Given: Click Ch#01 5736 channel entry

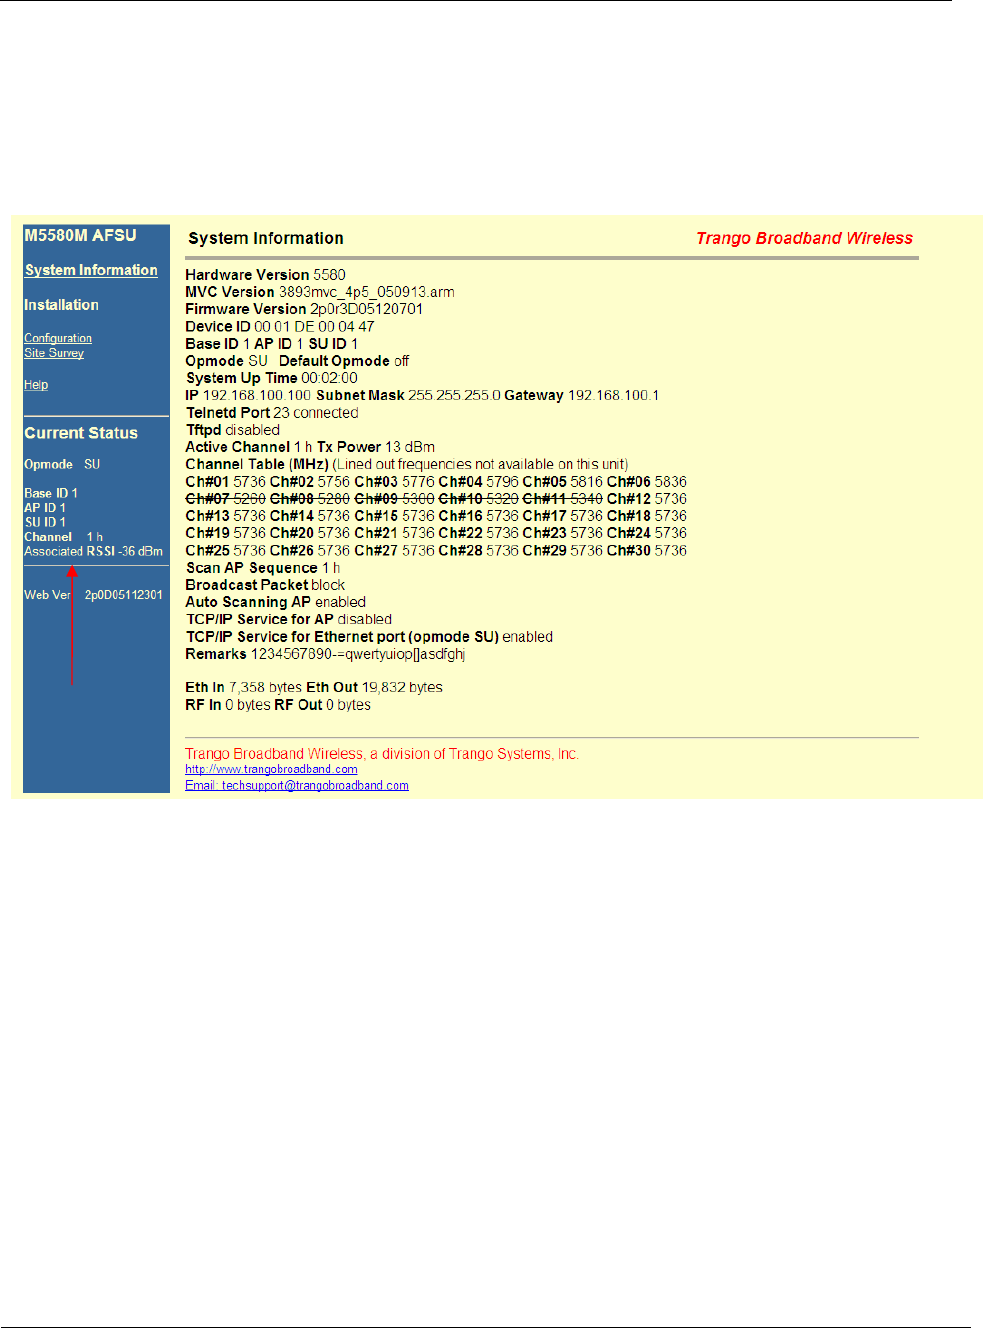Looking at the screenshot, I should coord(225,482).
